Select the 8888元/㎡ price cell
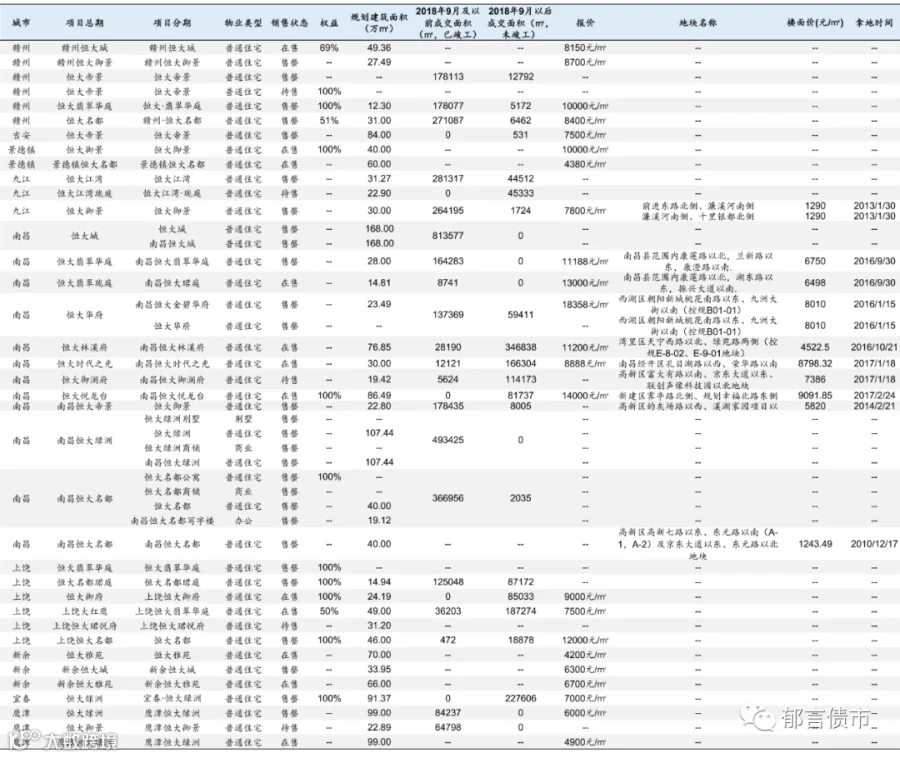This screenshot has width=900, height=758. pos(585,364)
